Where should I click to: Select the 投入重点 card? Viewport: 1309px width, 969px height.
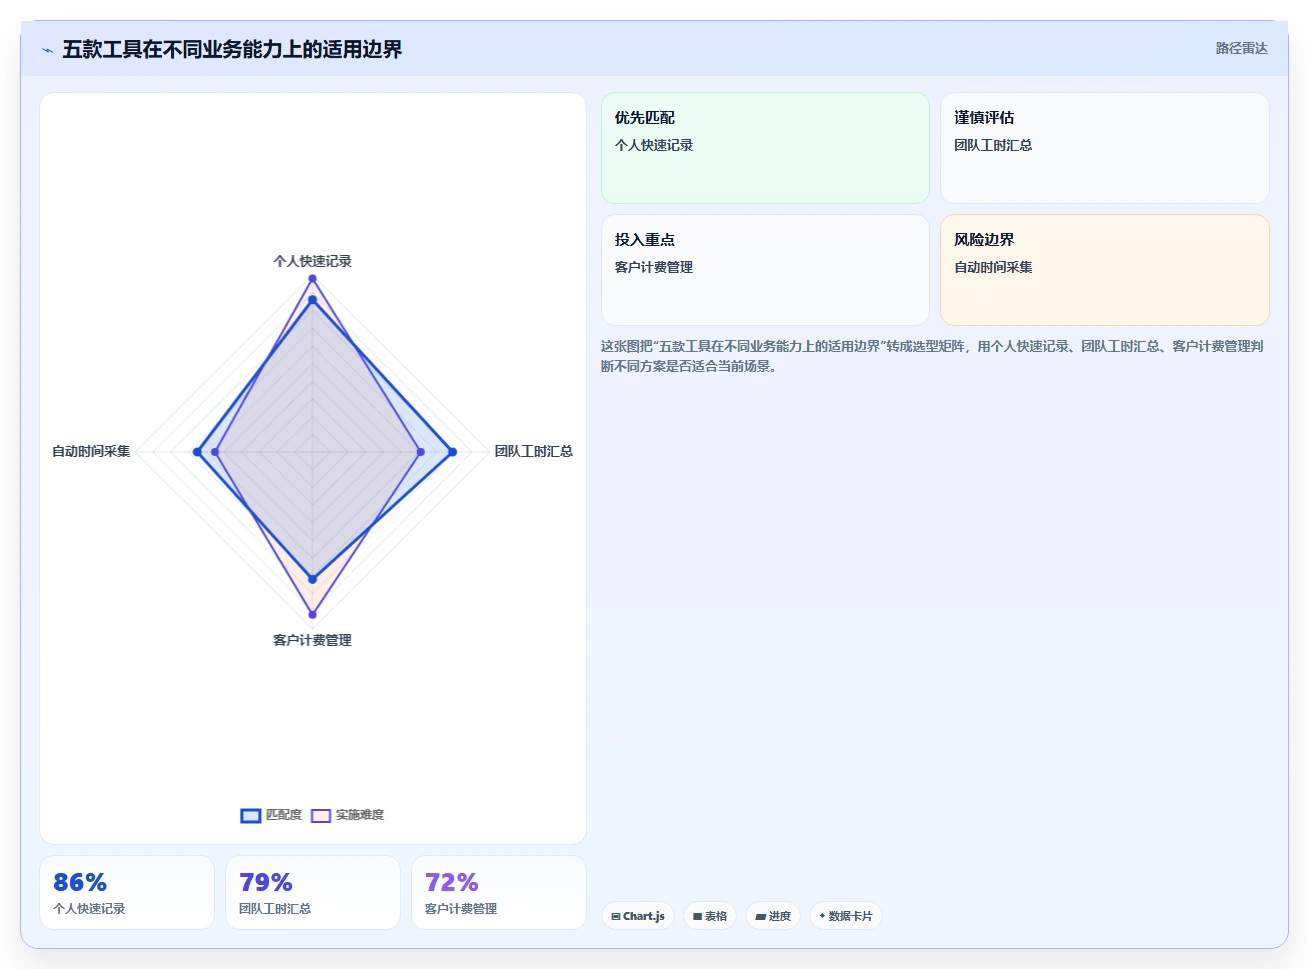765,270
